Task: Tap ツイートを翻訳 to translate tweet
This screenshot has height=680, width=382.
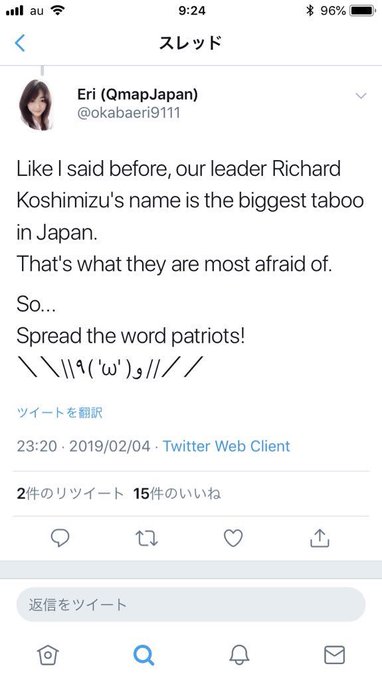Action: point(59,412)
